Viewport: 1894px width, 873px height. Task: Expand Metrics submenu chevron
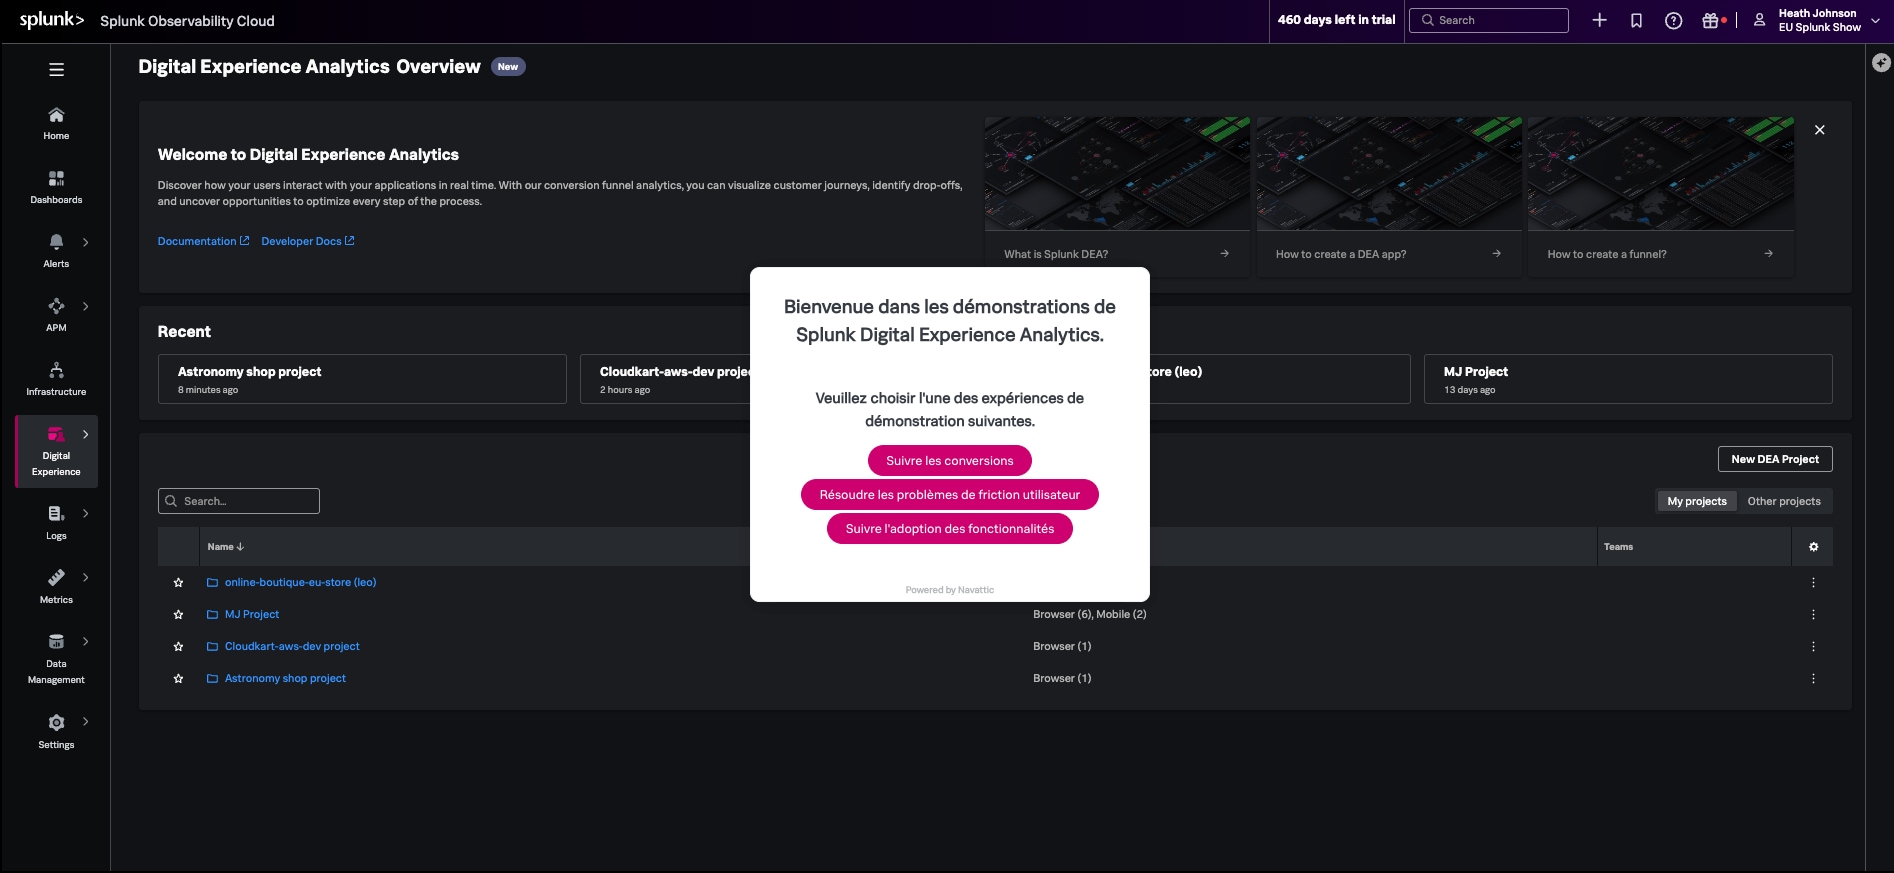tap(86, 578)
